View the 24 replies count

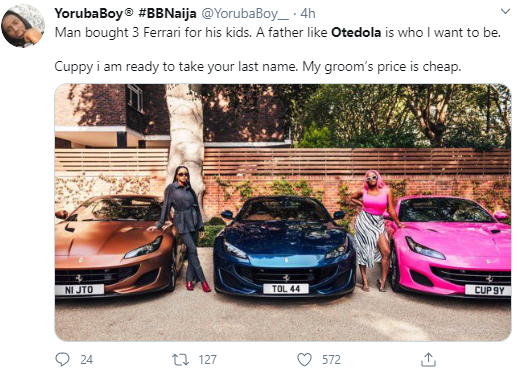coord(87,360)
